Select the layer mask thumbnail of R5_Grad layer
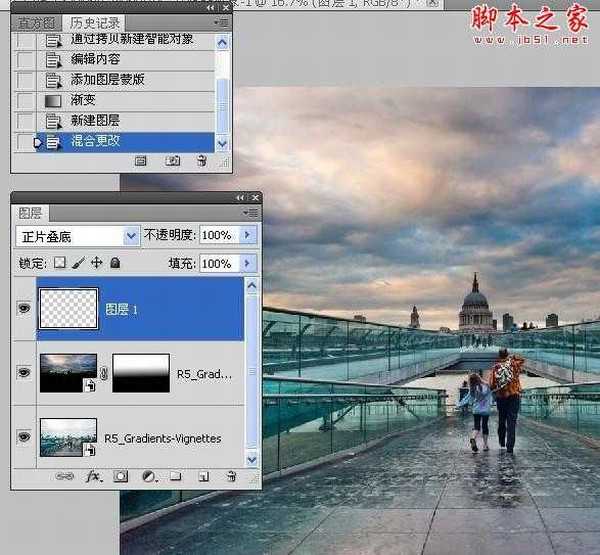 [x=142, y=373]
